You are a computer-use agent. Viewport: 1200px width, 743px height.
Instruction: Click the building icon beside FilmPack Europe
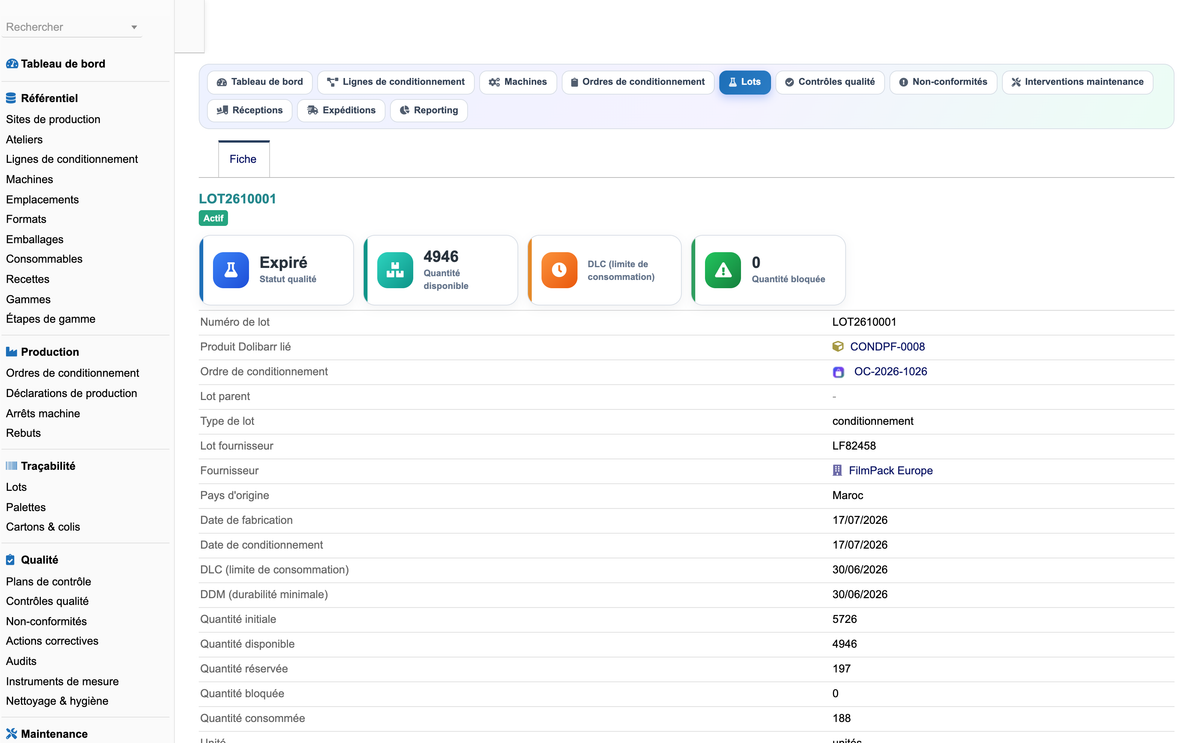coord(838,471)
